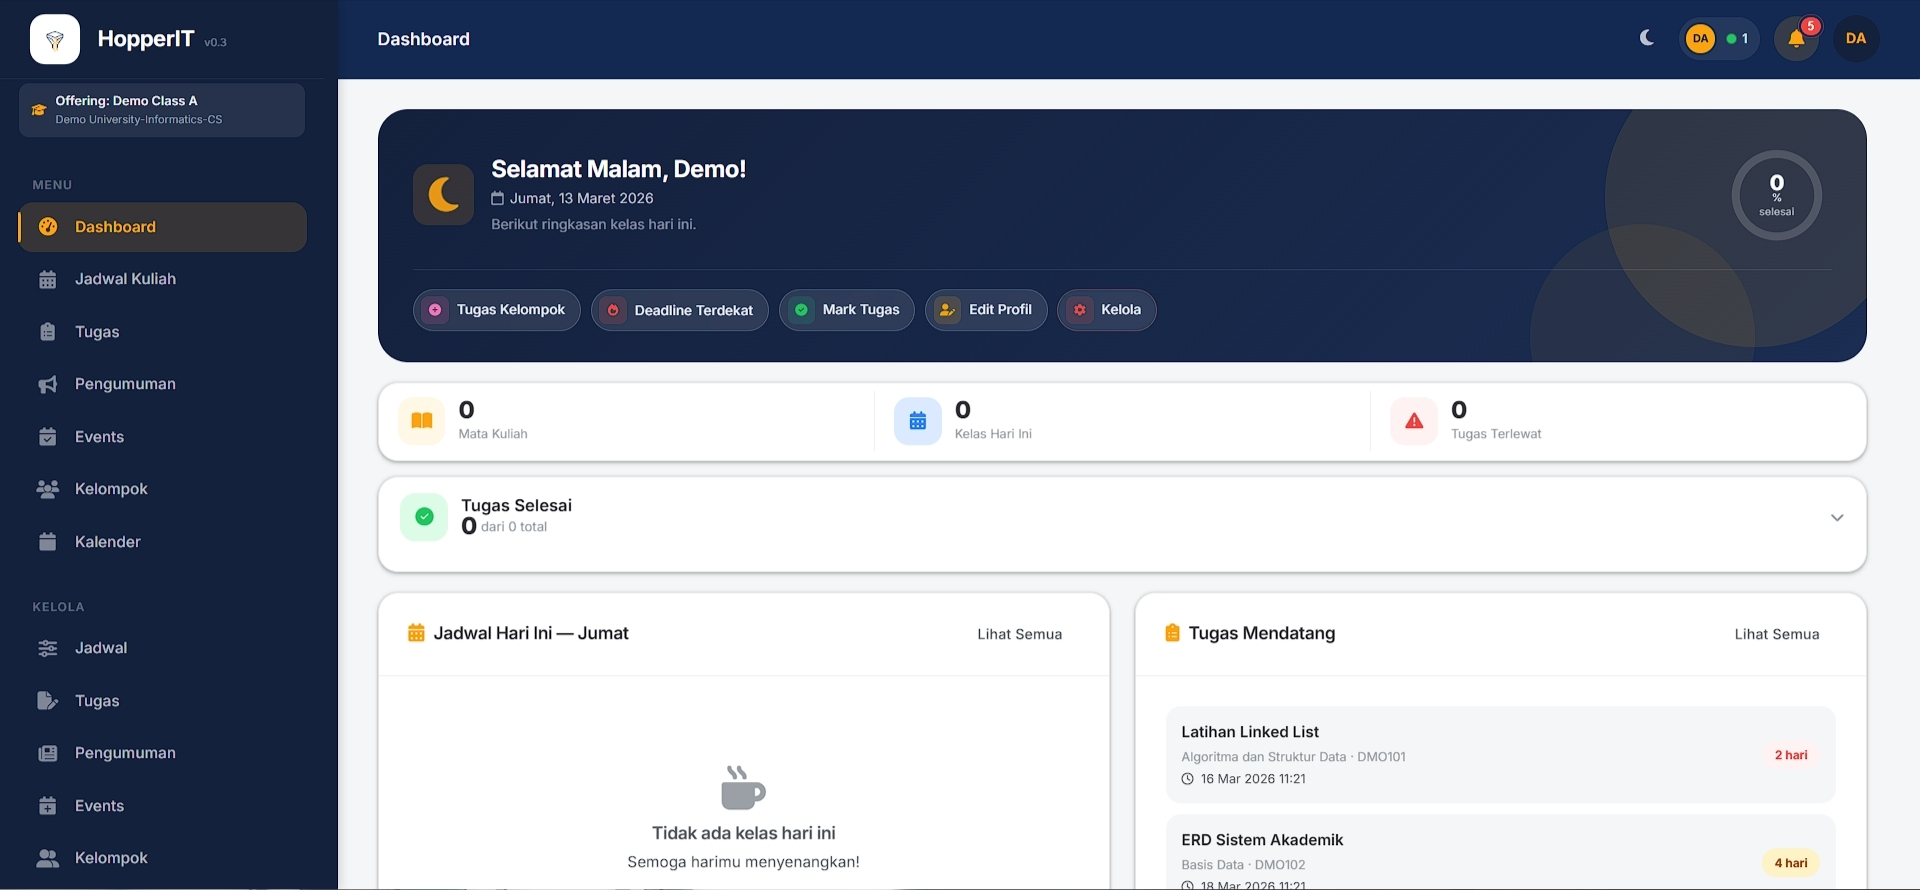Viewport: 1920px width, 890px height.
Task: Click the HopperIT logo icon
Action: [55, 40]
